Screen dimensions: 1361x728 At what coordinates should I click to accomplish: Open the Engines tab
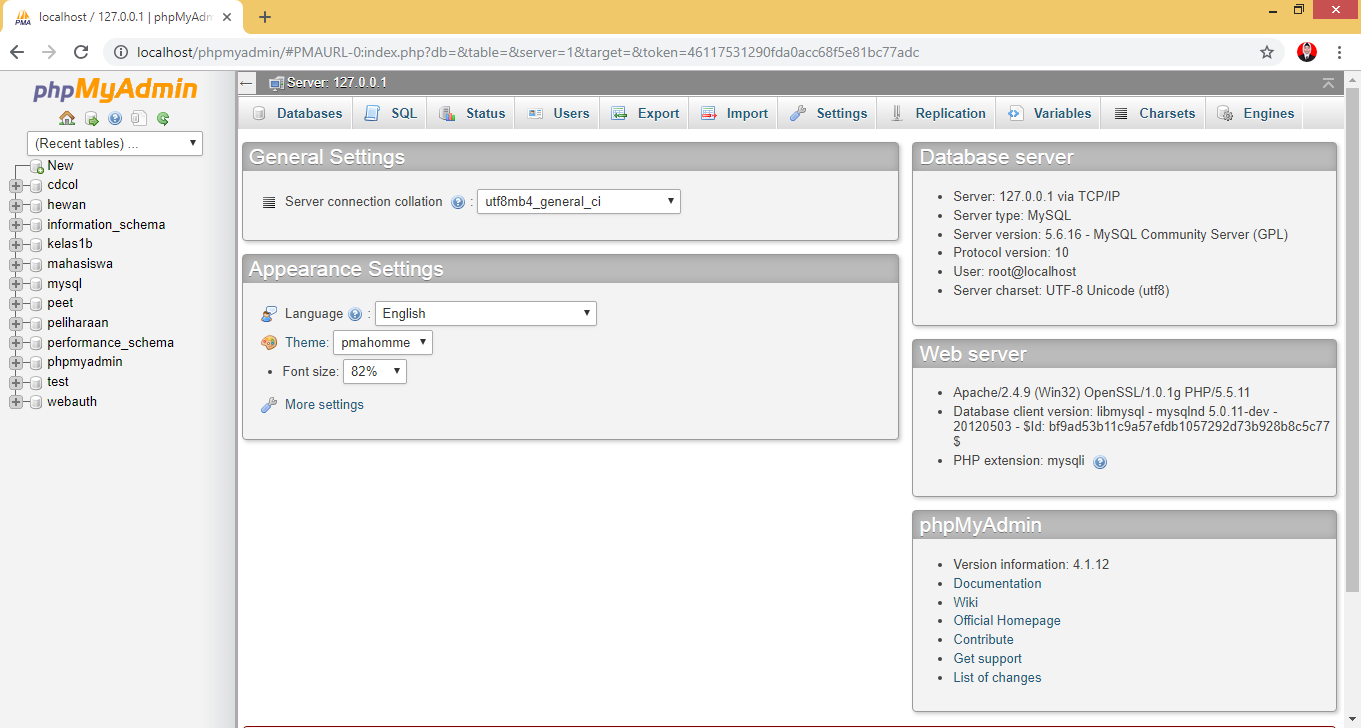tap(1255, 114)
